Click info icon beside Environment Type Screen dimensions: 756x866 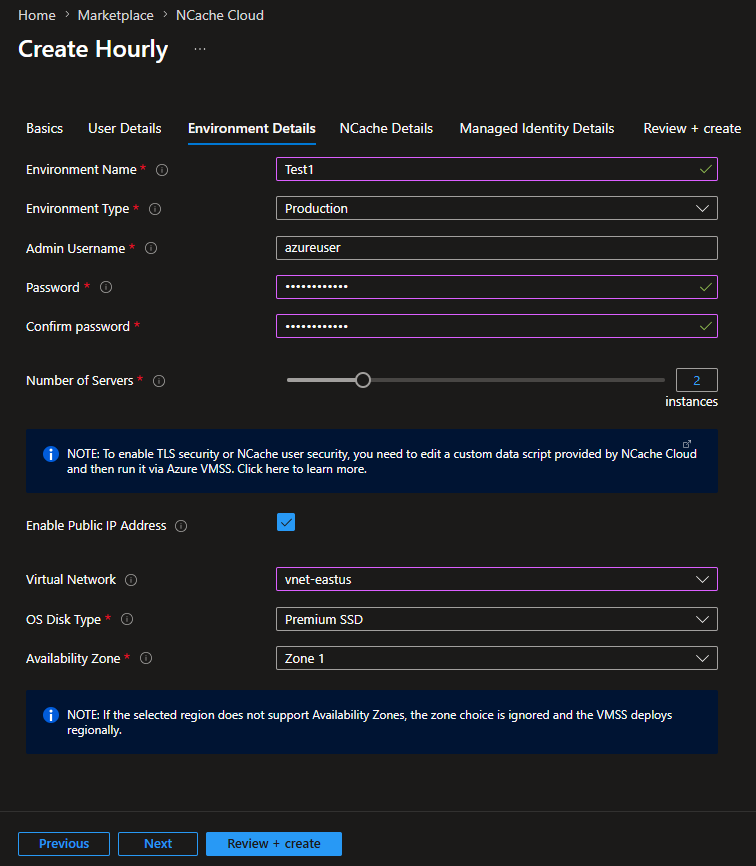pos(155,209)
